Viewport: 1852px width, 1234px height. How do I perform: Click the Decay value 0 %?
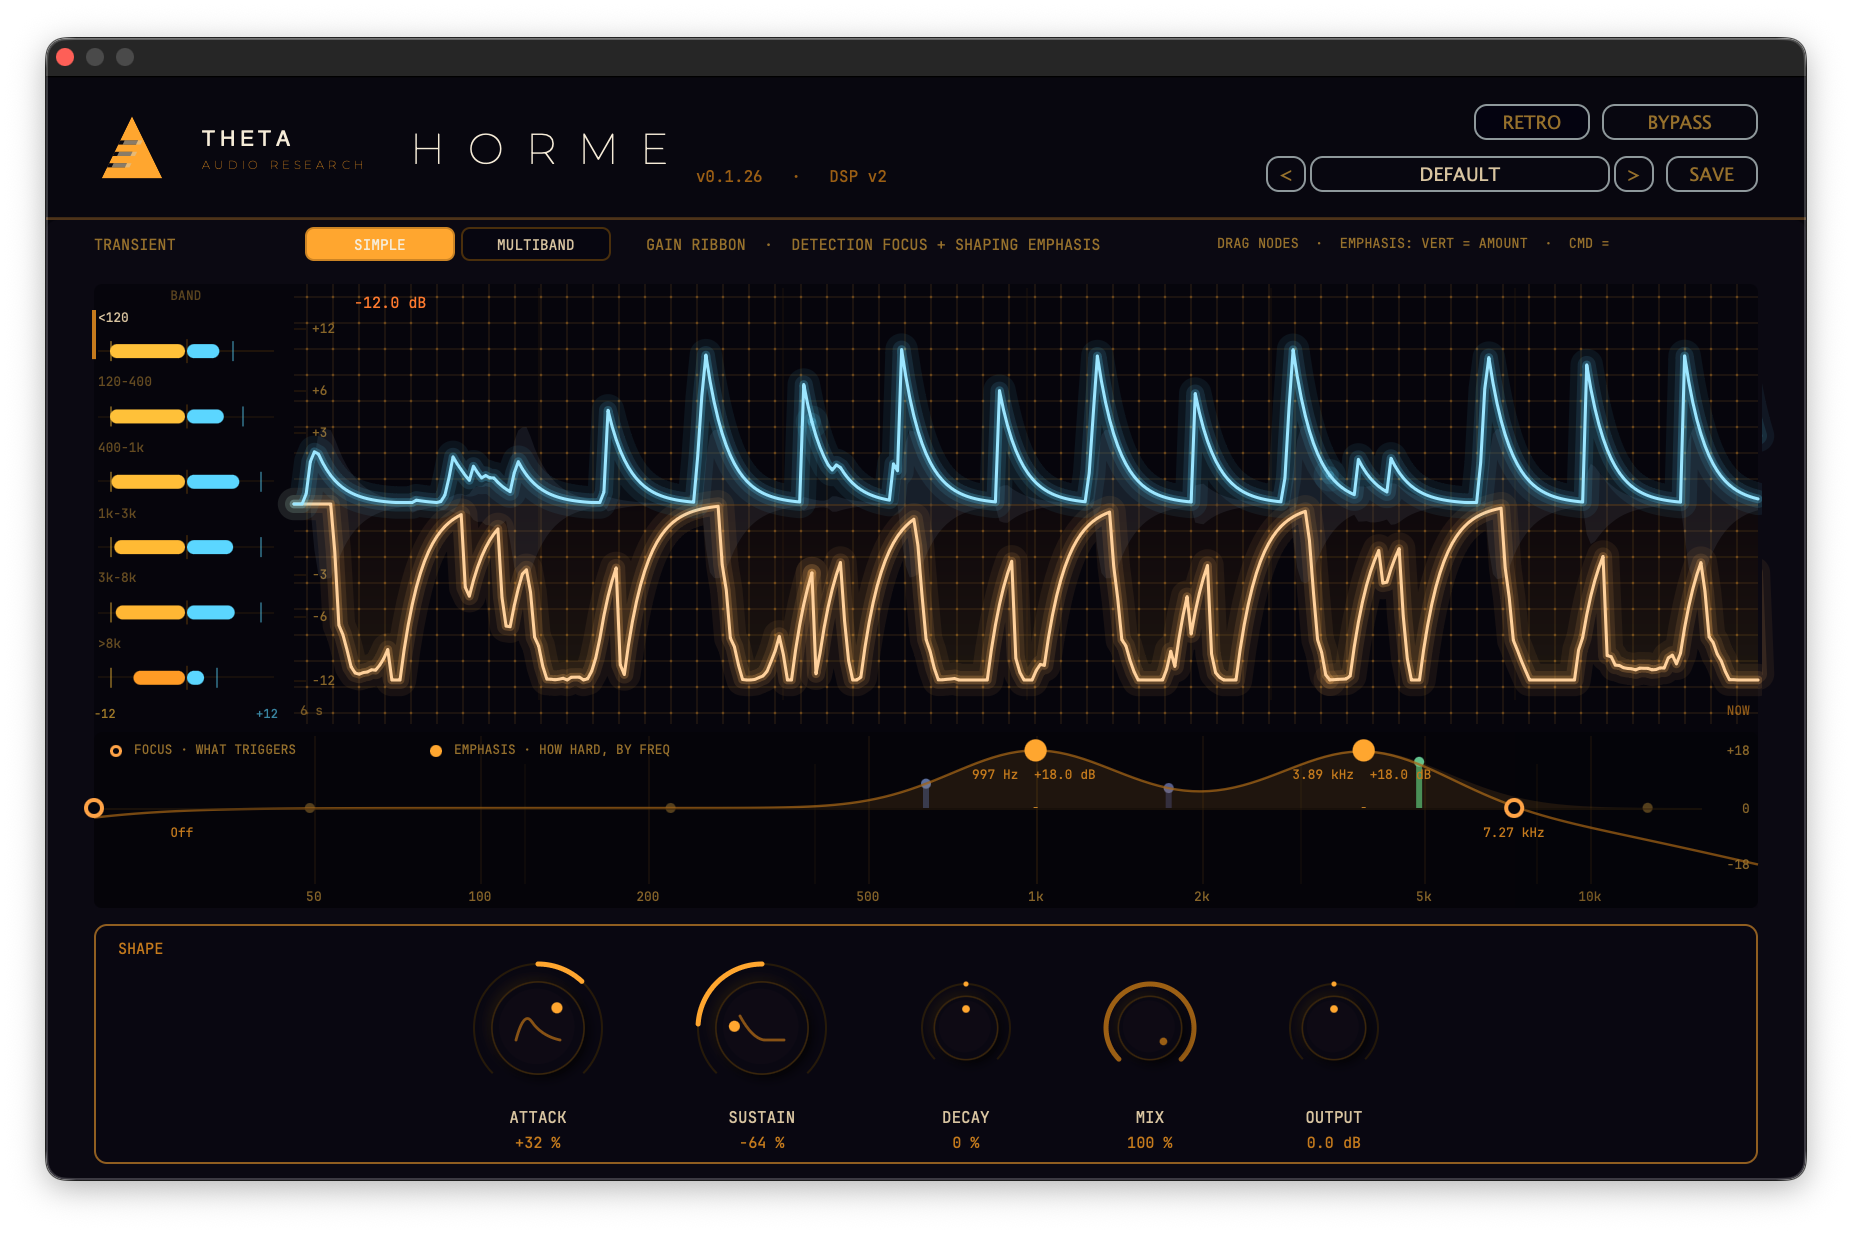coord(966,1143)
